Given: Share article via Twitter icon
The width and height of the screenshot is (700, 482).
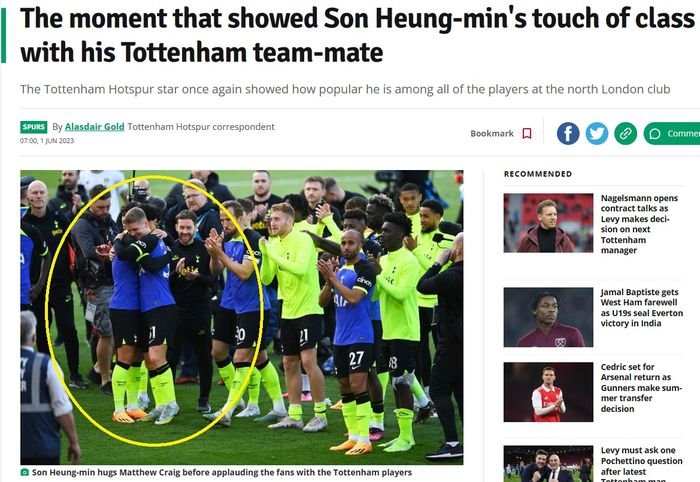Looking at the screenshot, I should click(x=597, y=133).
